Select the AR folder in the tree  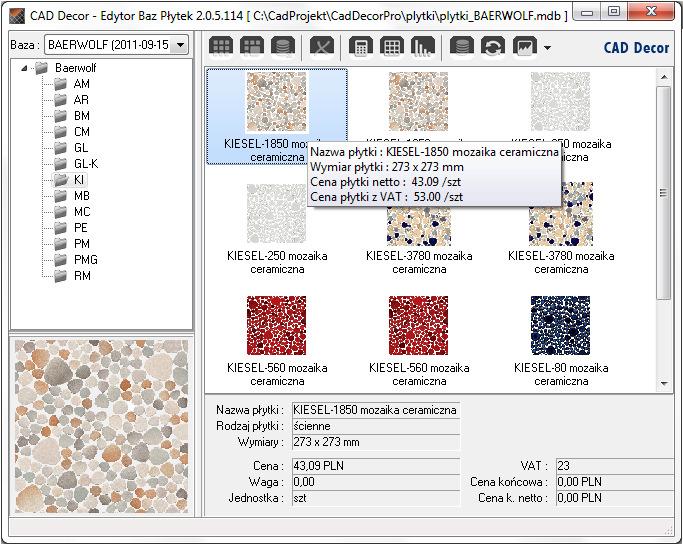pyautogui.click(x=81, y=100)
